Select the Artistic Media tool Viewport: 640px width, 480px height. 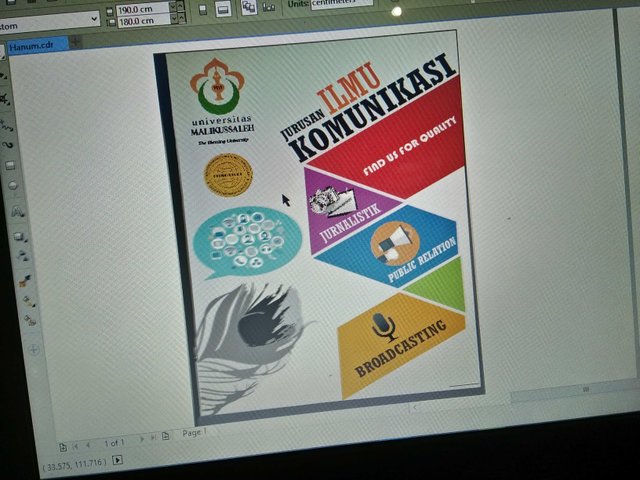pos(8,145)
